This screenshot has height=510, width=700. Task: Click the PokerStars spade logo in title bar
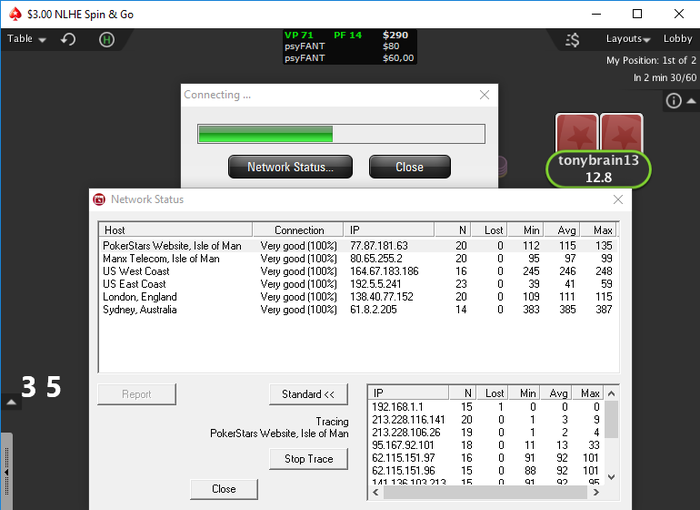(x=16, y=14)
